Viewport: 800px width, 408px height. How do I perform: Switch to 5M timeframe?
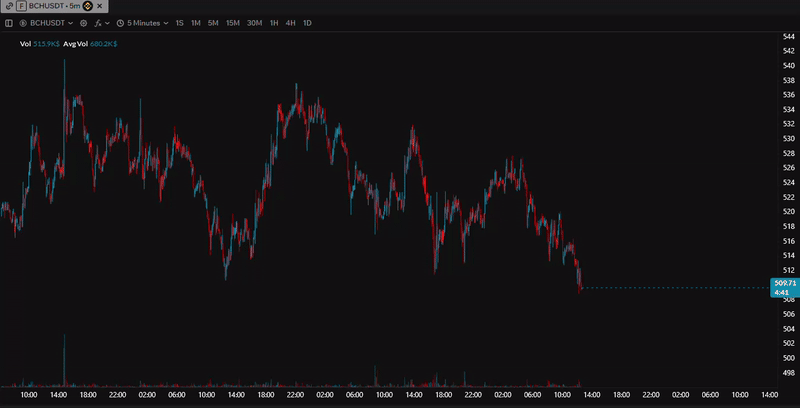pyautogui.click(x=213, y=23)
